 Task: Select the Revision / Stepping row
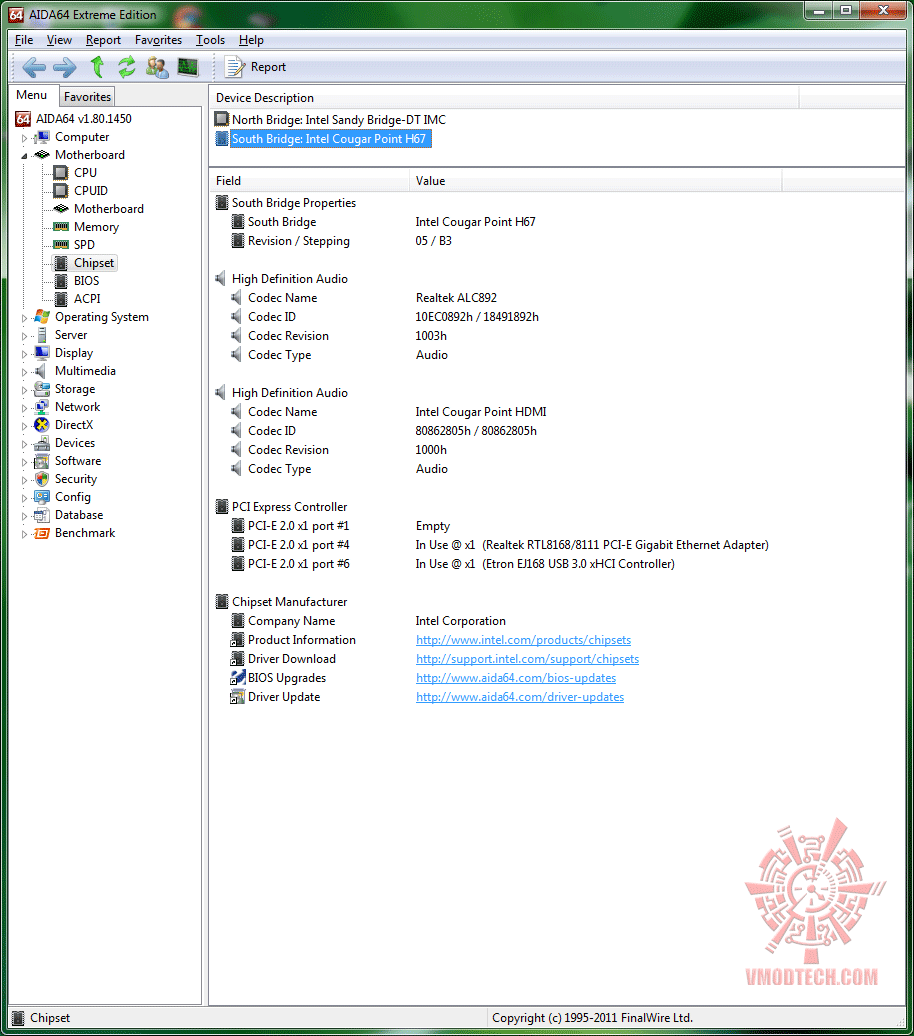coord(340,241)
